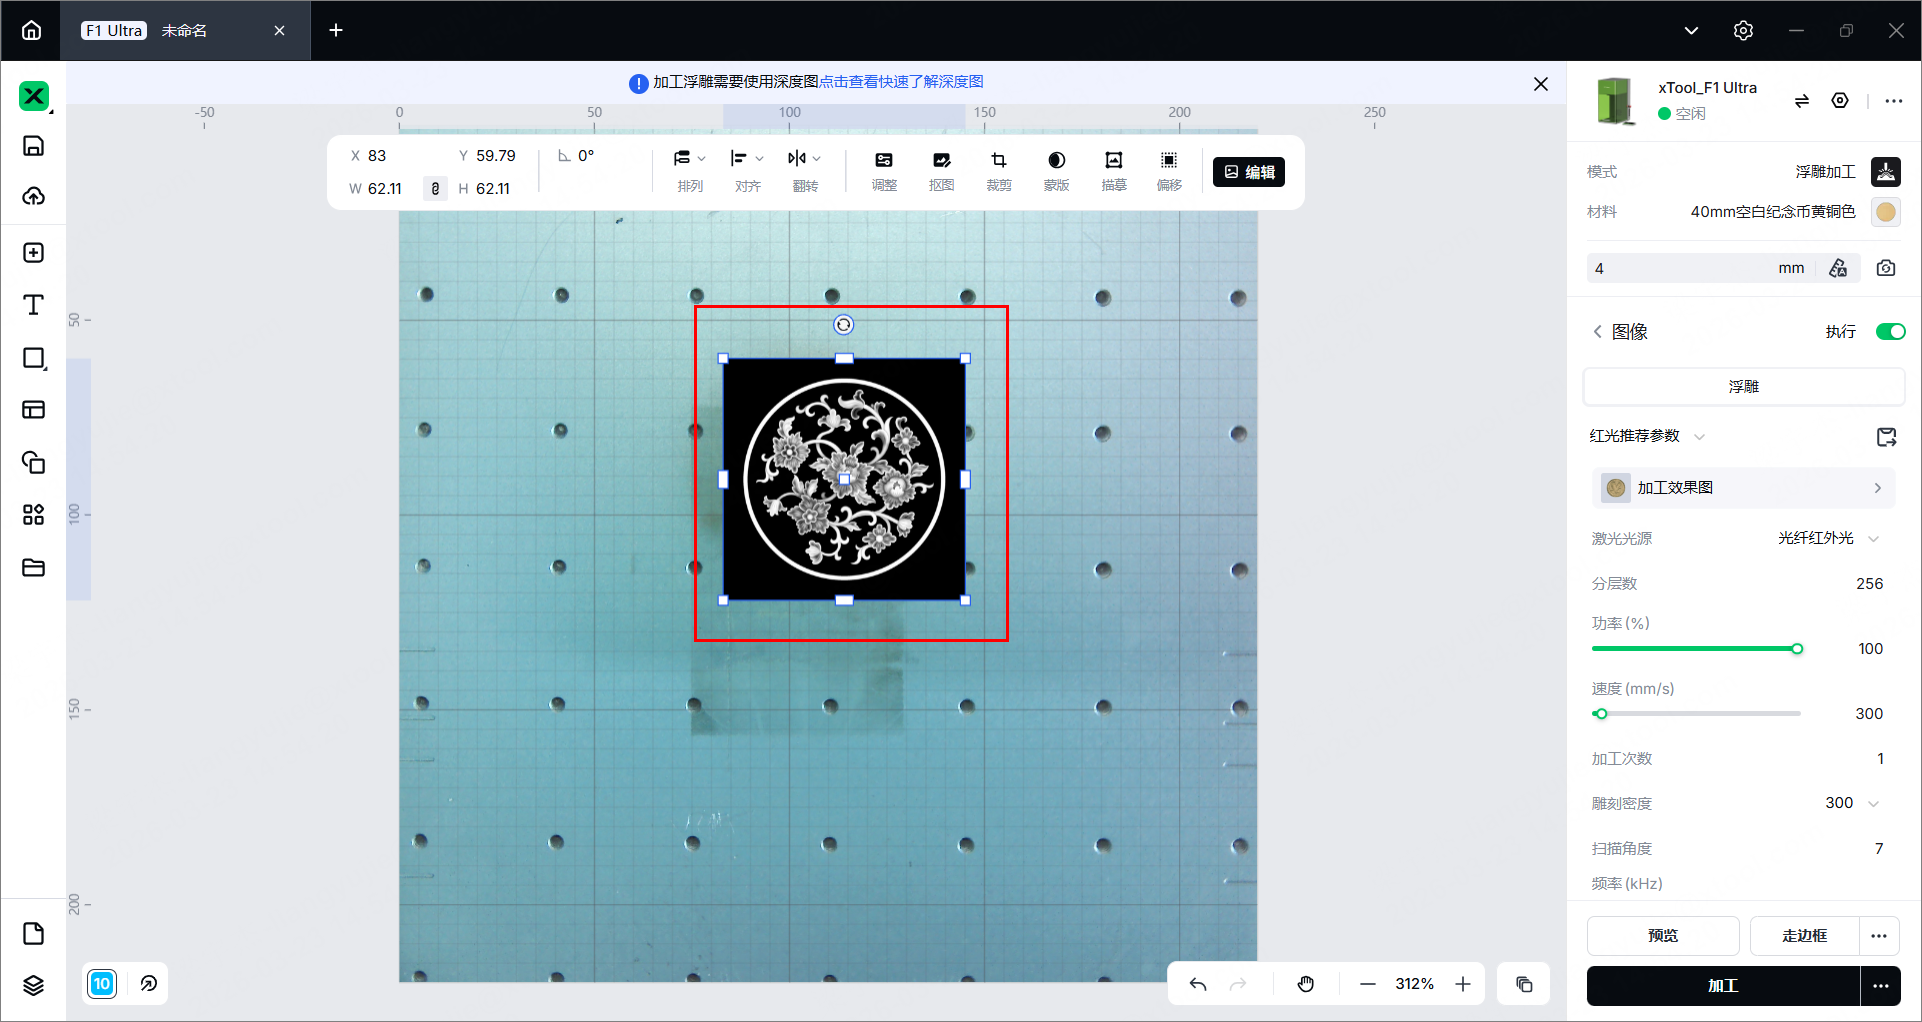Click the camera capture icon

1886,268
